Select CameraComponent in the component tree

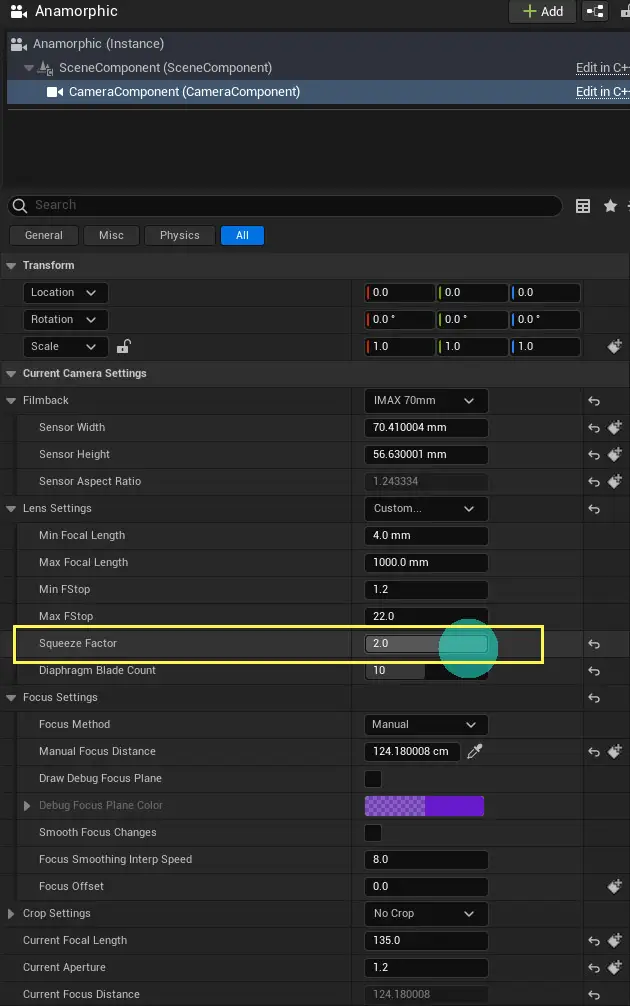(184, 92)
